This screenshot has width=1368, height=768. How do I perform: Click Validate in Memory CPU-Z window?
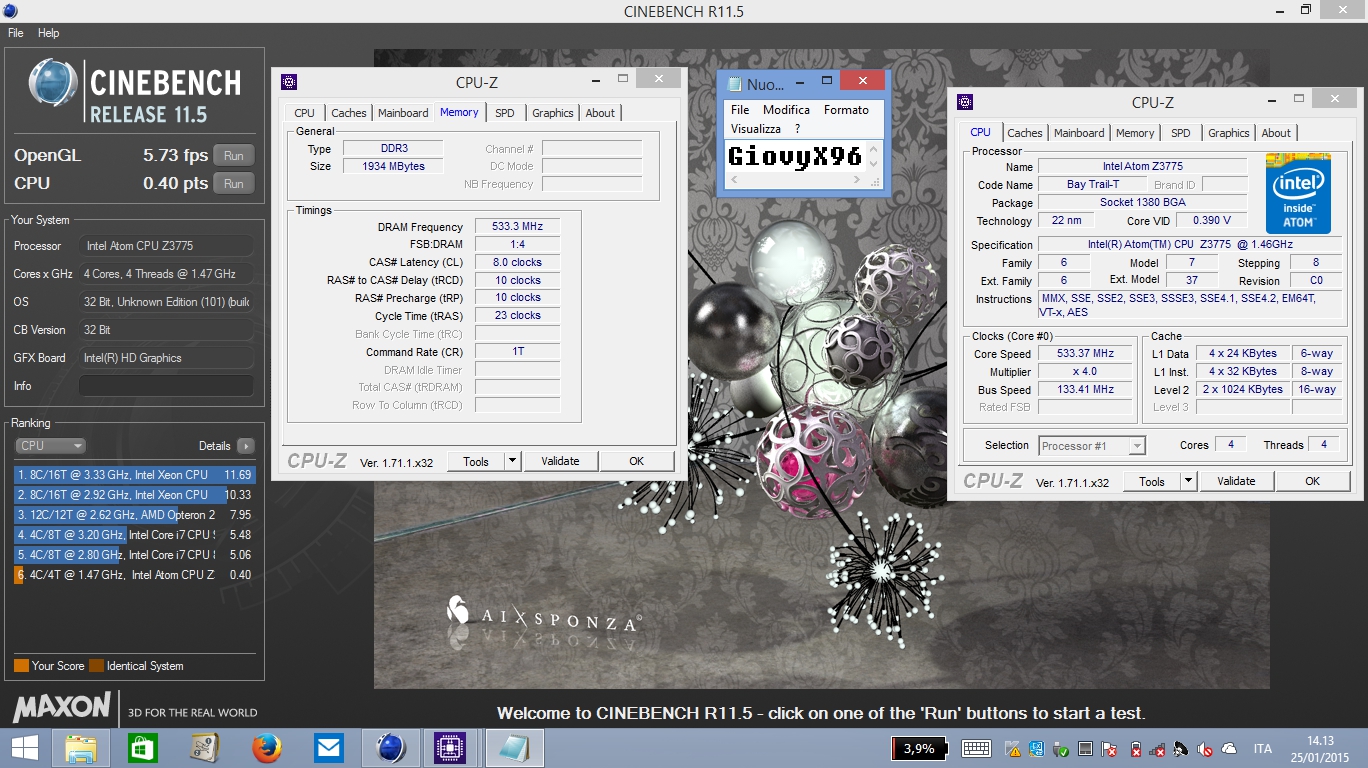[560, 461]
